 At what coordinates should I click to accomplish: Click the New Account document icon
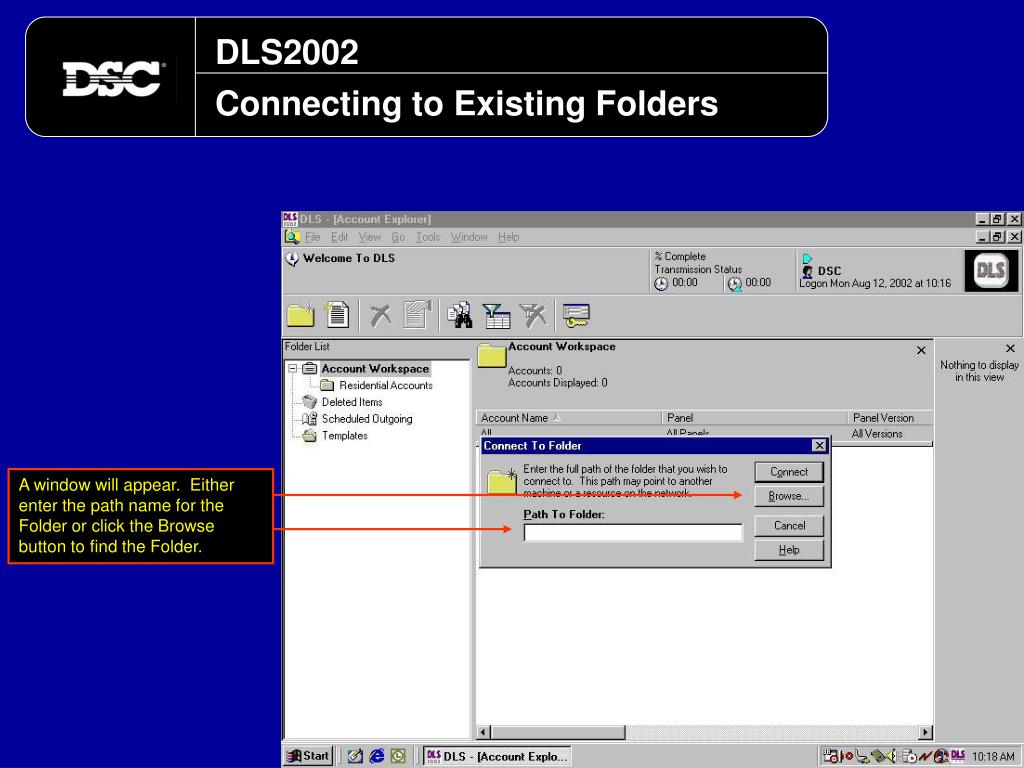tap(337, 314)
